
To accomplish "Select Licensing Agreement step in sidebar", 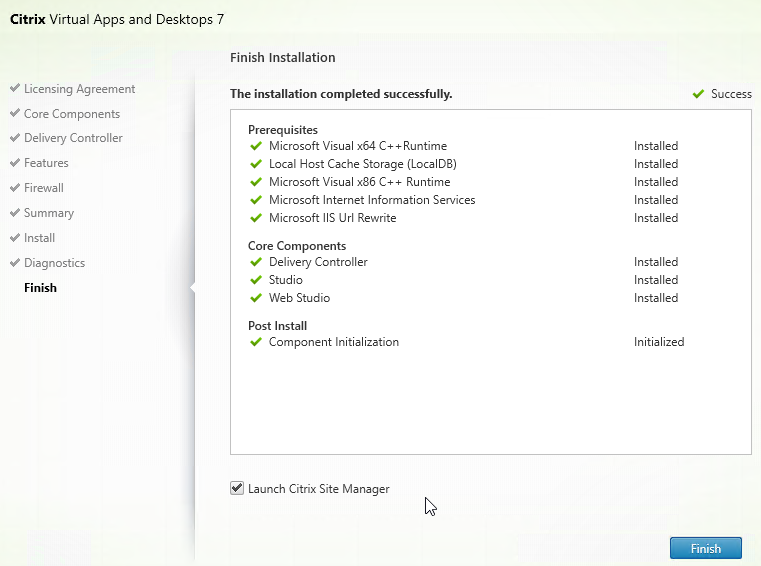I will tap(80, 89).
